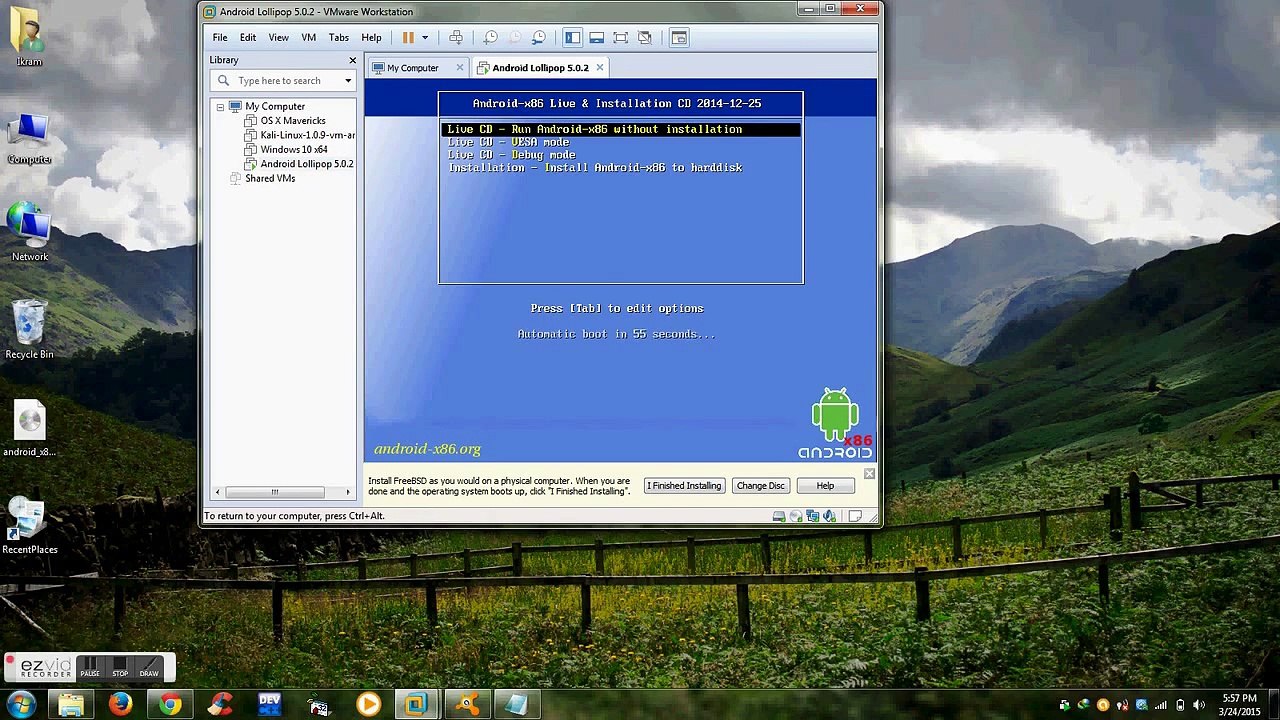Toggle the library sidebar view icon
Screen dimensions: 1280x720
pos(572,37)
